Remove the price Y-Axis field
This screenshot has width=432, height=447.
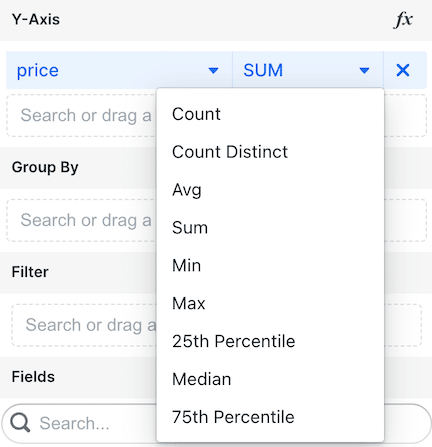(x=403, y=70)
